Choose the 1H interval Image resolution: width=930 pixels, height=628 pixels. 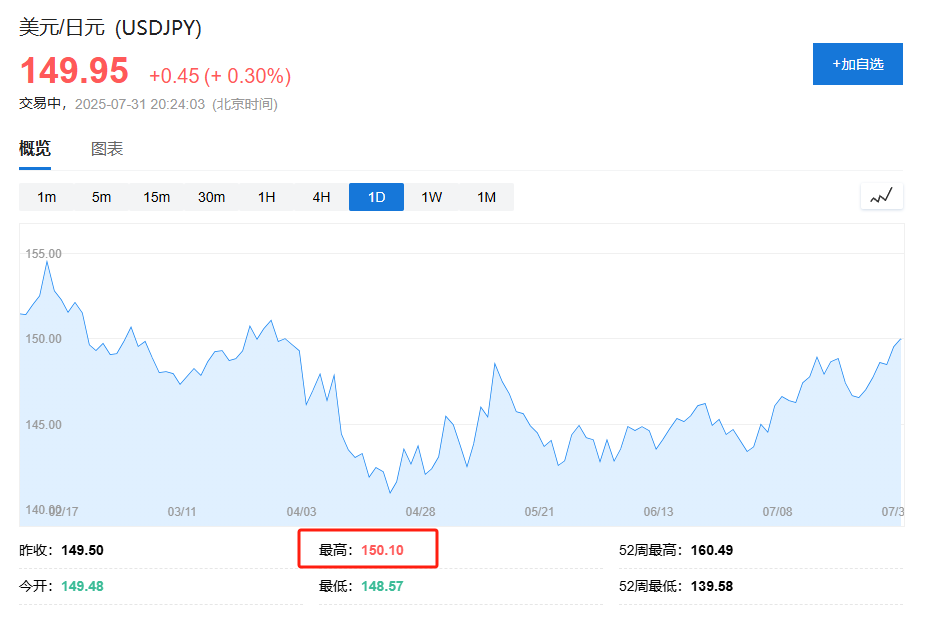(266, 197)
